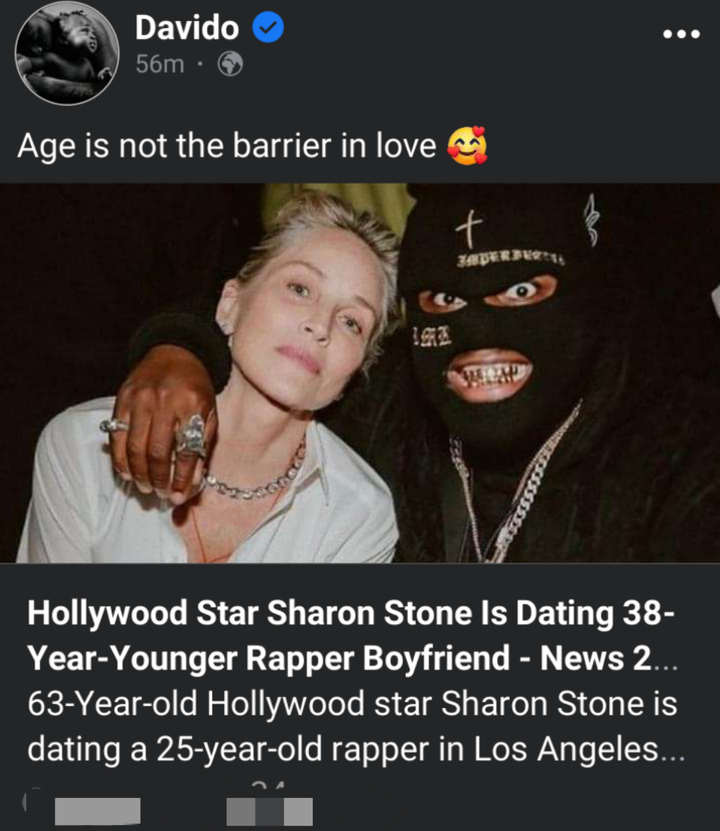The image size is (720, 831).
Task: Click the truncated 'News 2...' headline ending
Action: [609, 659]
